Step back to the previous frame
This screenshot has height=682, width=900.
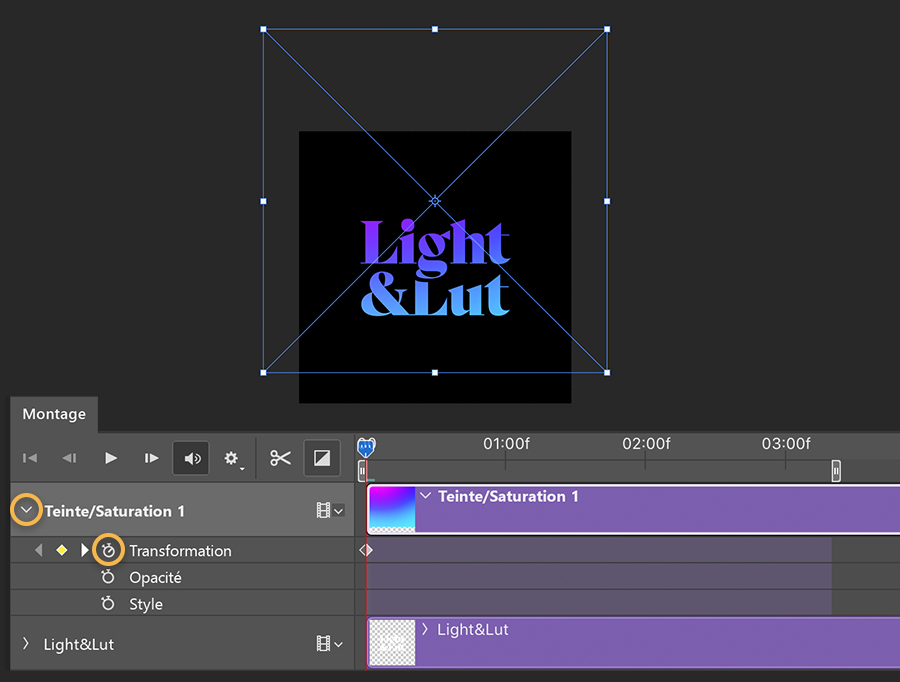pyautogui.click(x=69, y=458)
